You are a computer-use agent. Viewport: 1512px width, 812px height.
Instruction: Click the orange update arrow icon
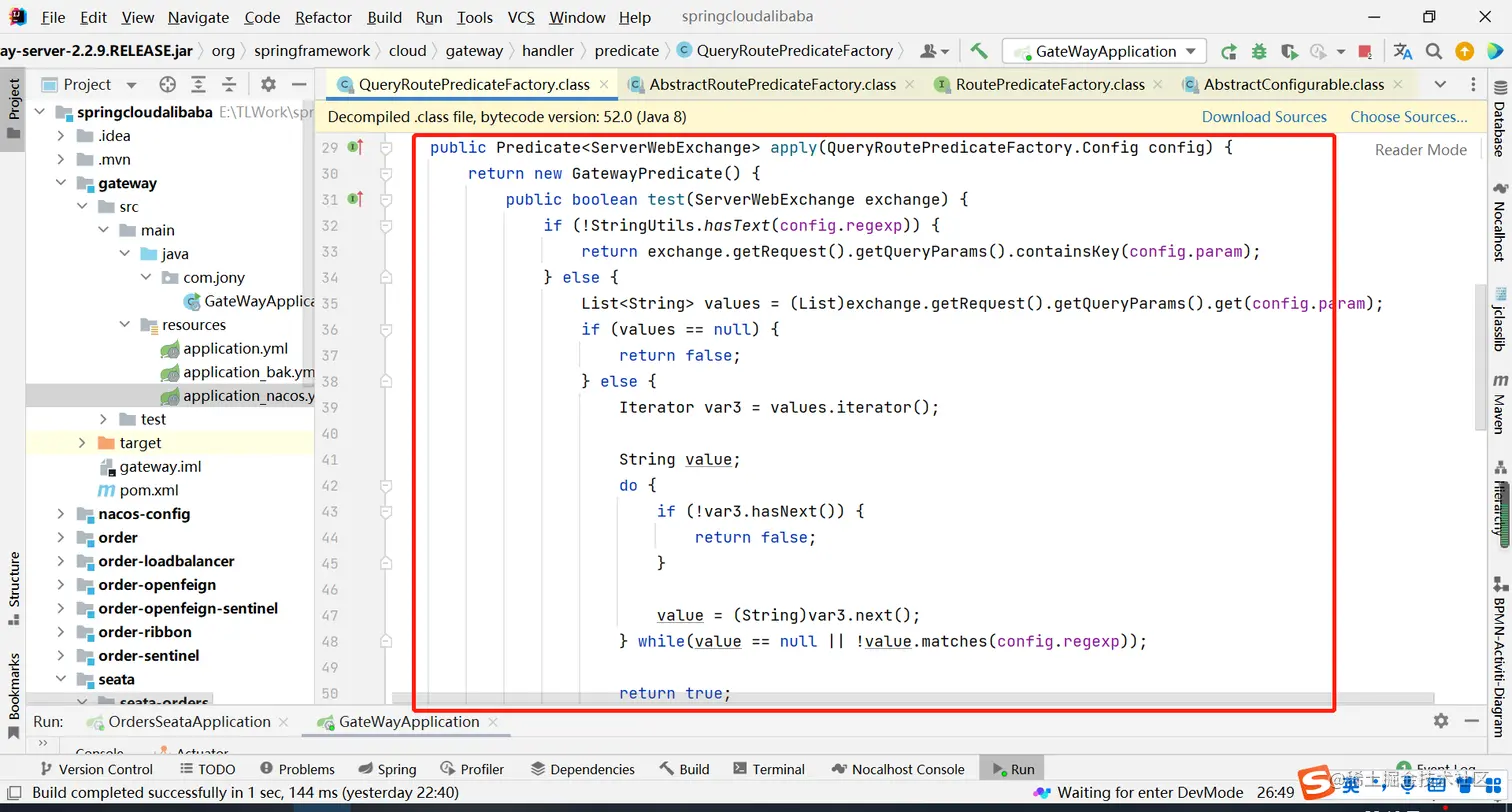pyautogui.click(x=1464, y=51)
